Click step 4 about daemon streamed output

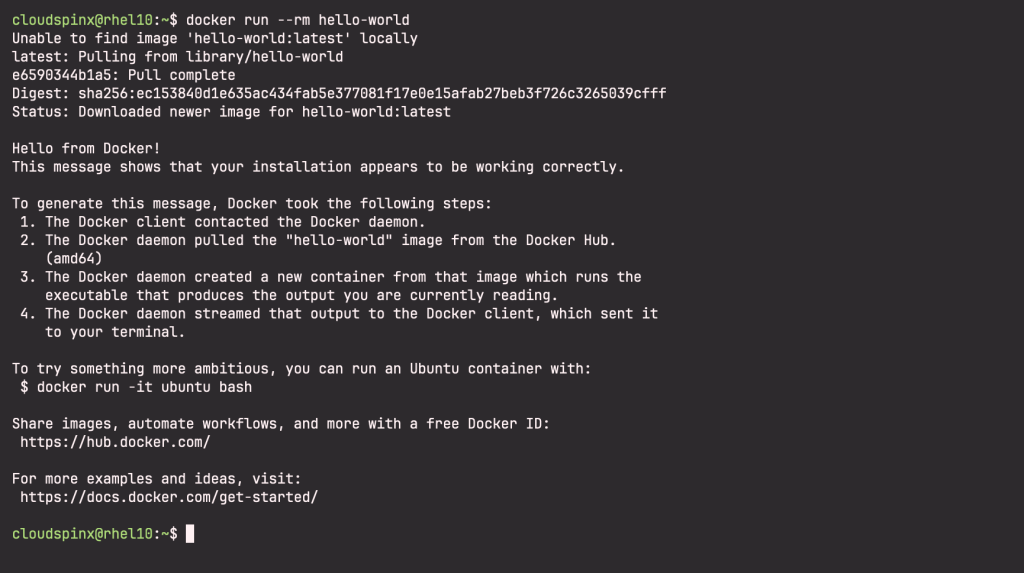(339, 323)
